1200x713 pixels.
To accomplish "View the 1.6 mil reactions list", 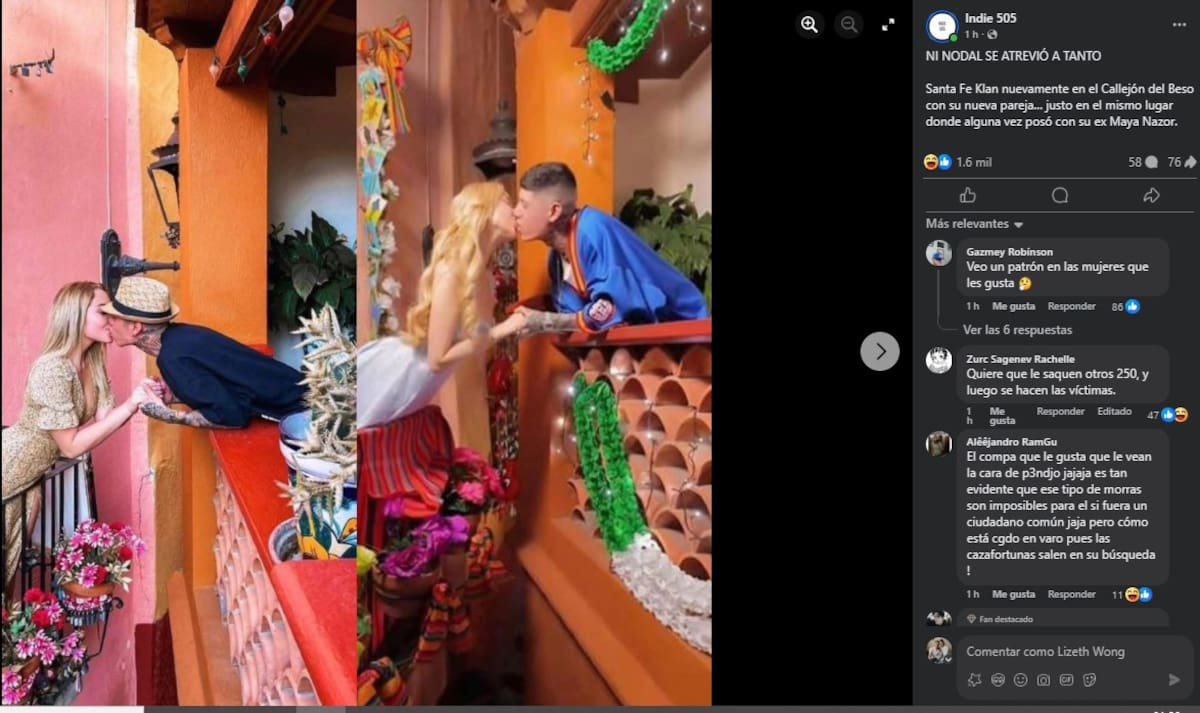I will [x=957, y=162].
